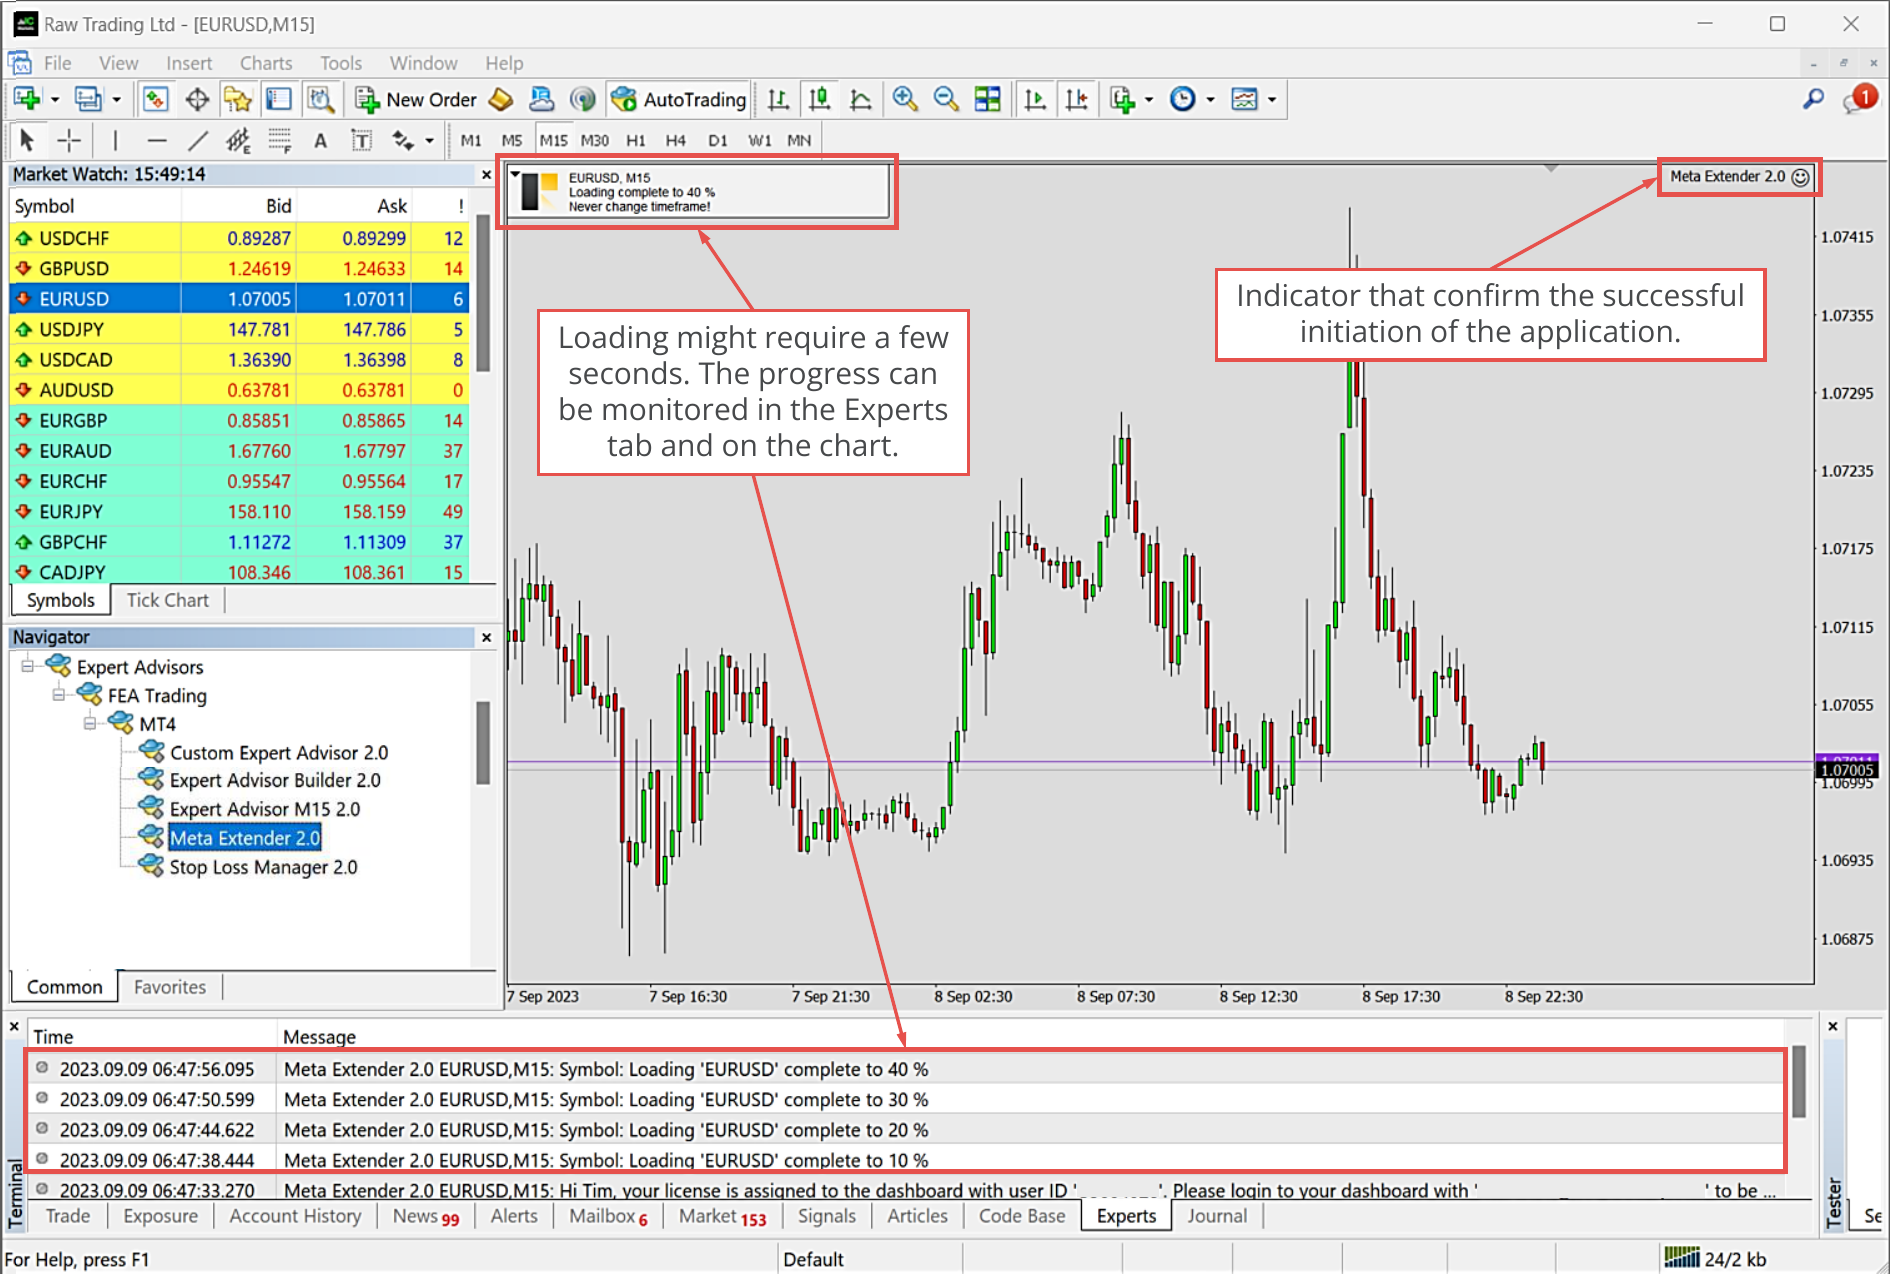The image size is (1890, 1274).
Task: Select the Vertical Line tool
Action: pyautogui.click(x=115, y=140)
